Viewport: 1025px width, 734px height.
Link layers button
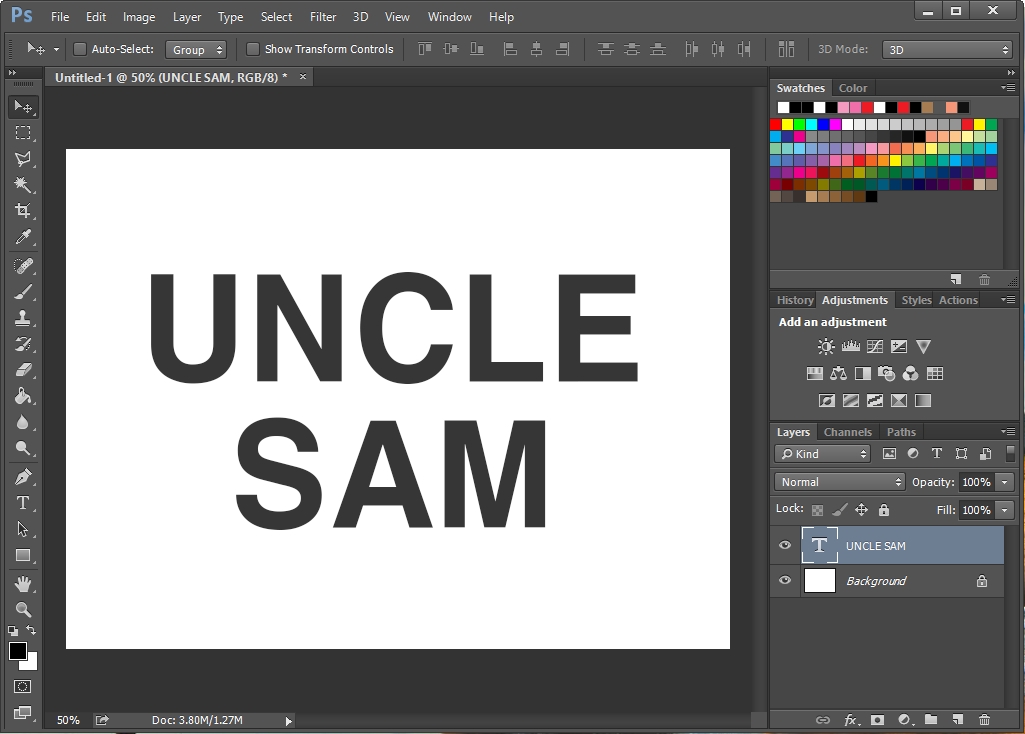tap(823, 720)
